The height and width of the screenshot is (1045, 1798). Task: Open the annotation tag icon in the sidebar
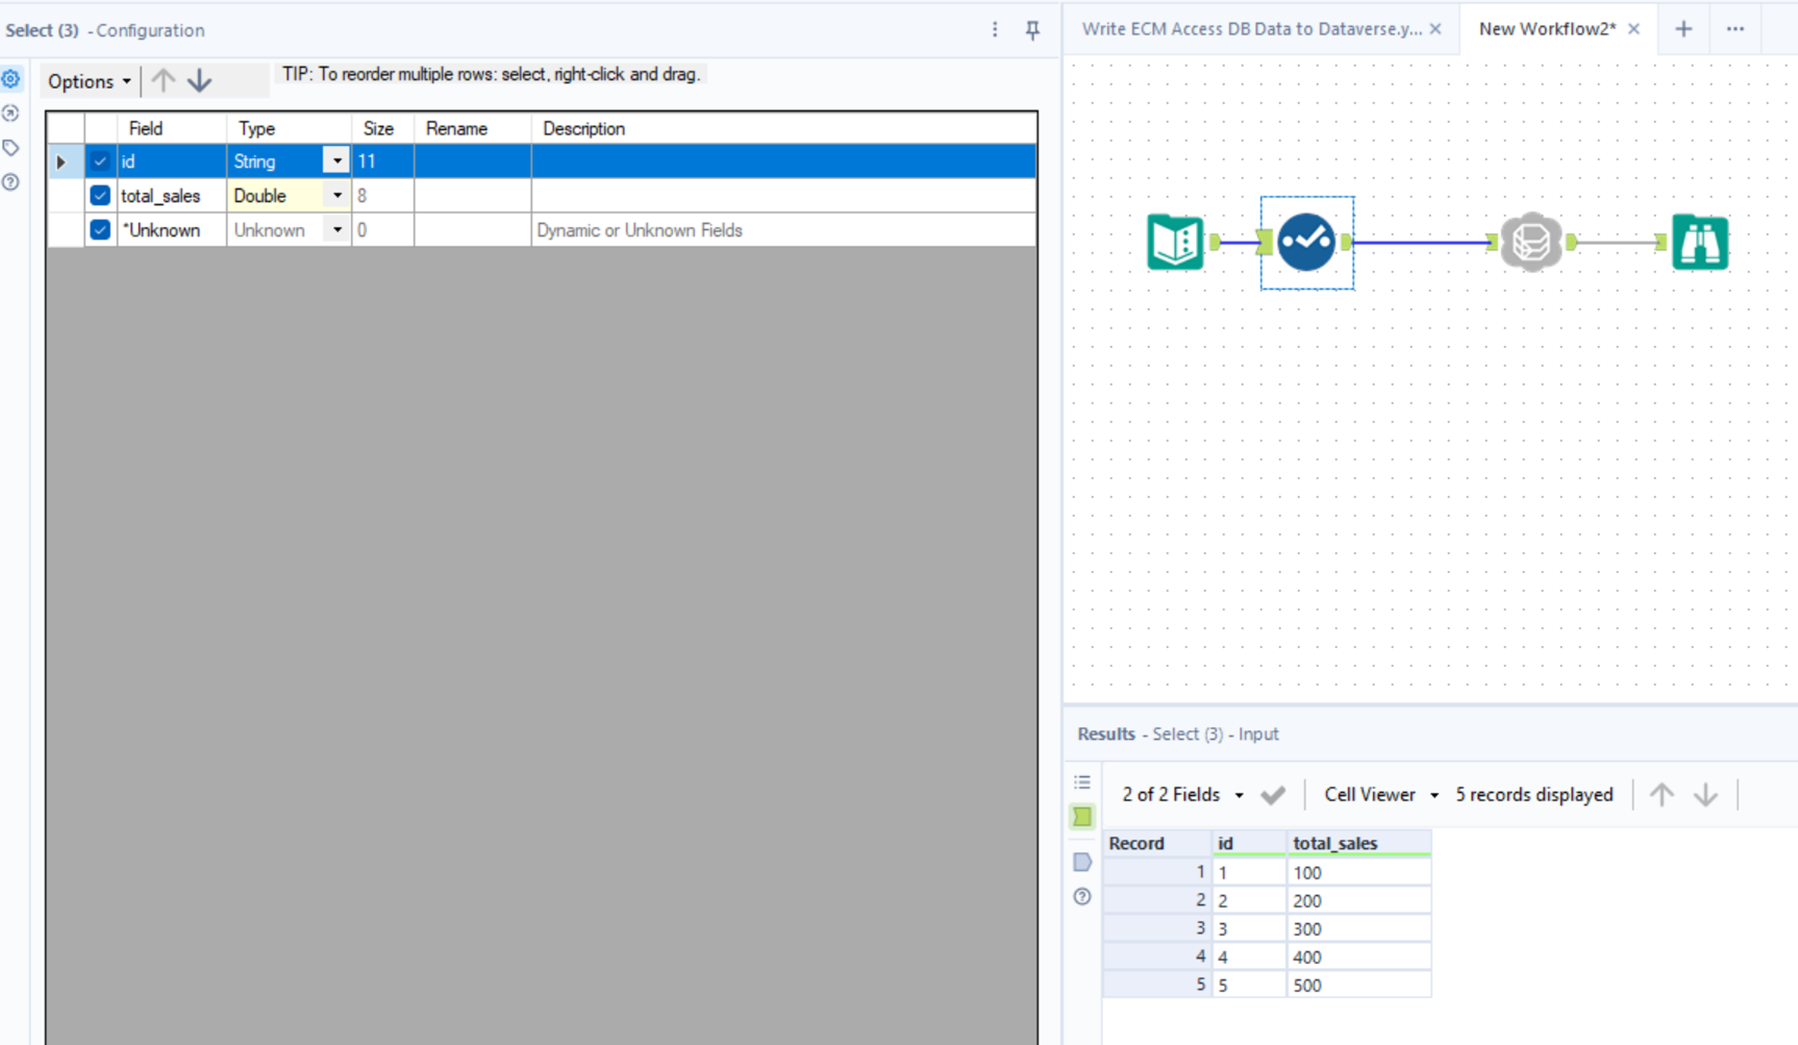pos(11,147)
